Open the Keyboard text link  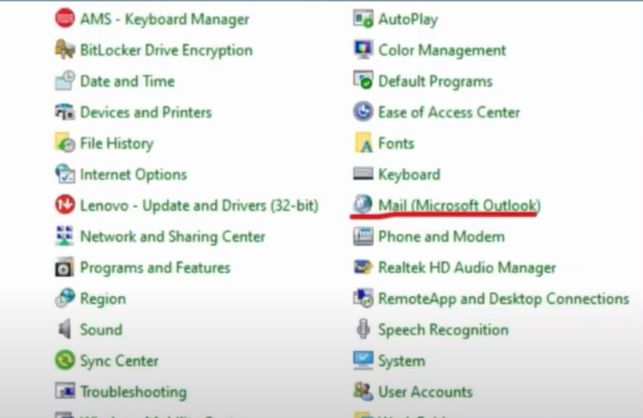click(409, 175)
